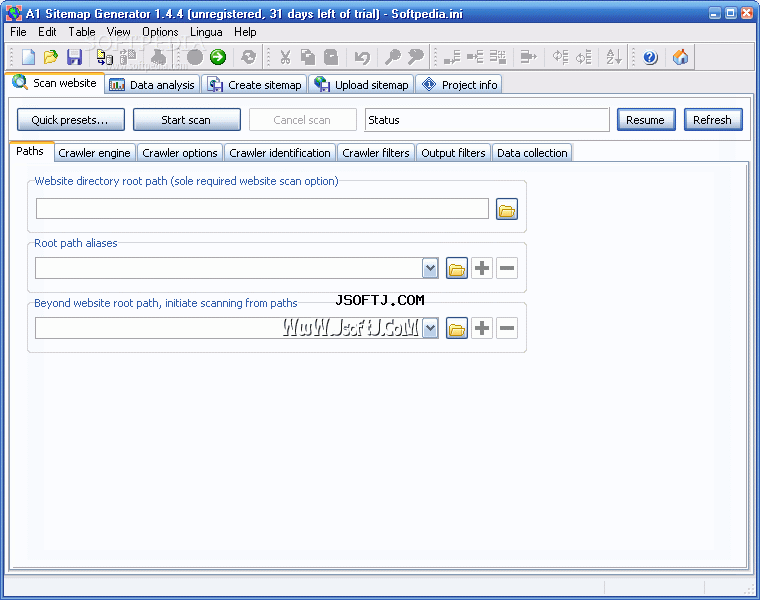The width and height of the screenshot is (760, 600).
Task: Open the Crawler identification tab
Action: click(280, 153)
